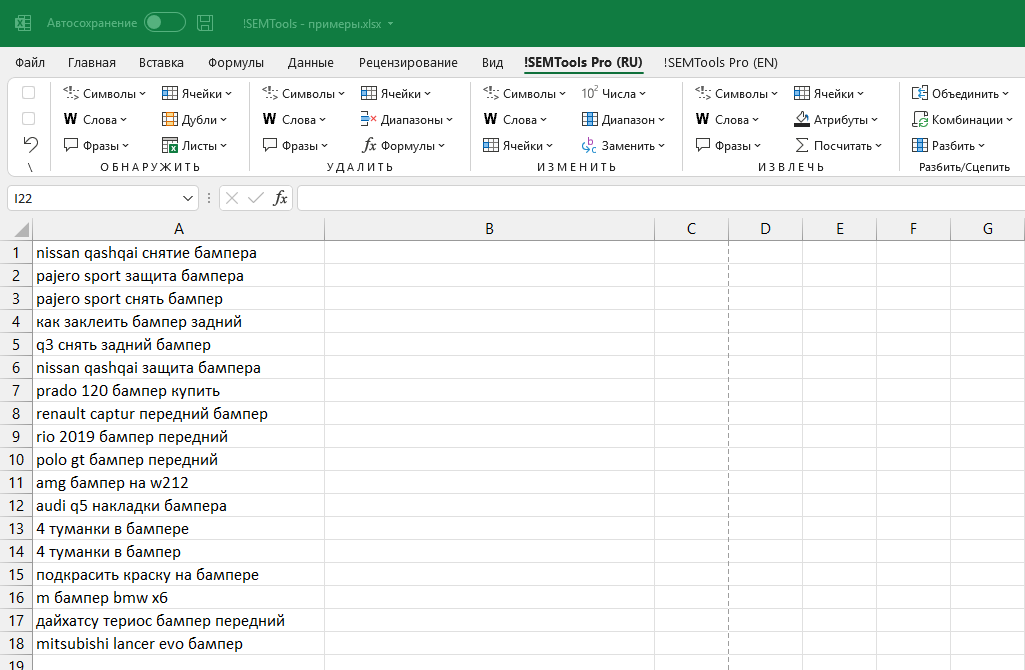Switch to the Главная tab
1025x670 pixels.
92,63
